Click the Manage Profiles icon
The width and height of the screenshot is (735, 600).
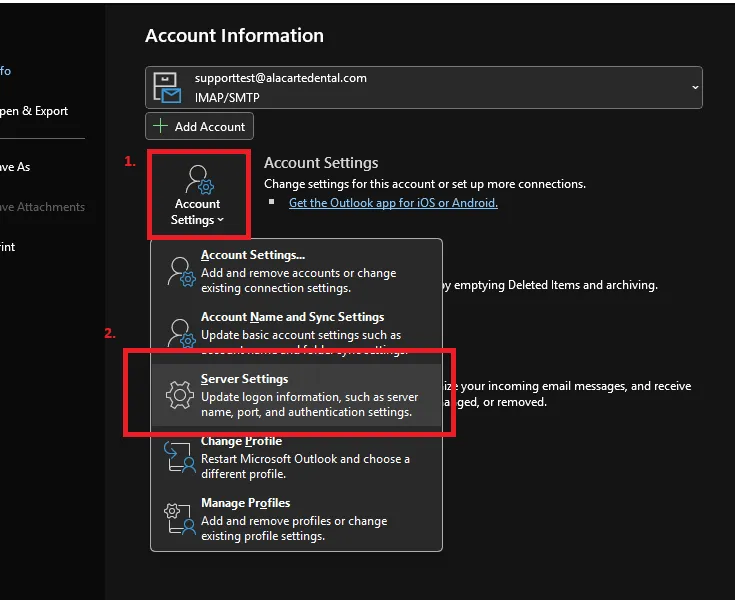(180, 519)
